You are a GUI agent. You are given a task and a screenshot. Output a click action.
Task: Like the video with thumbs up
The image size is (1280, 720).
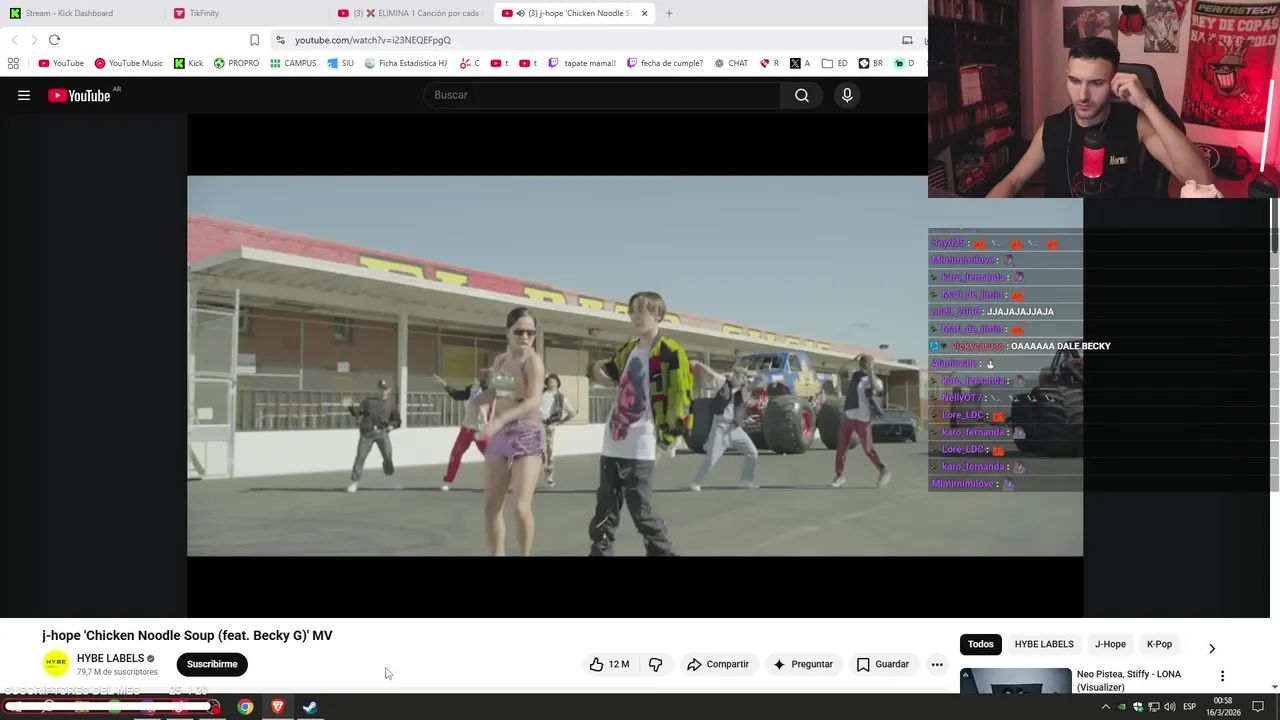(x=609, y=664)
